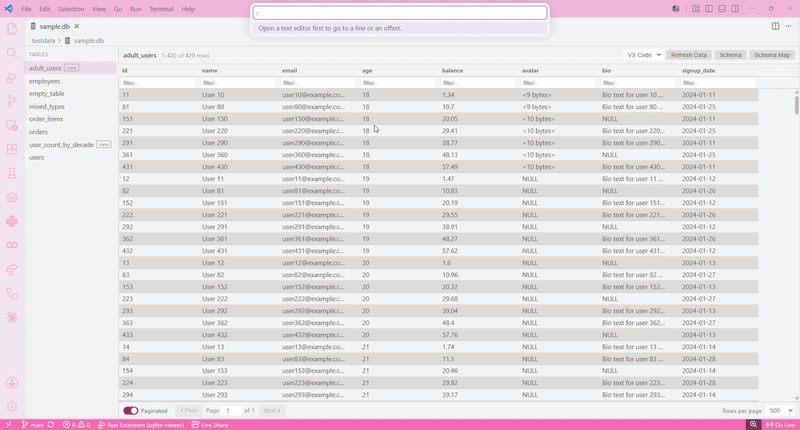Screen dimensions: 800x430
Task: Open the Selection menu
Action: click(71, 9)
